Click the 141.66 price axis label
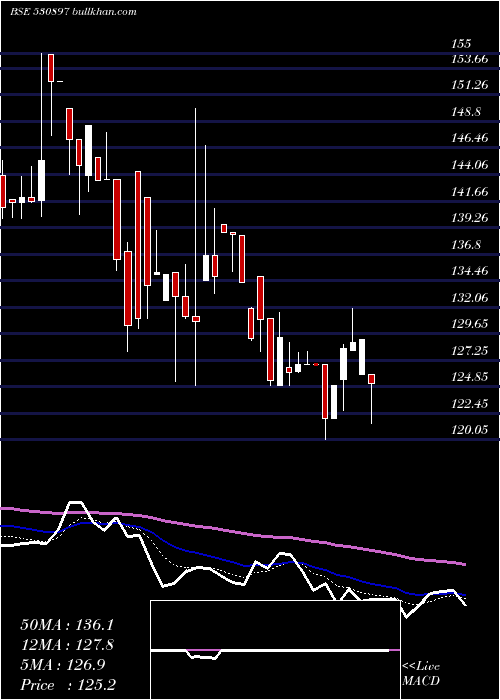500x700 pixels. click(x=470, y=192)
